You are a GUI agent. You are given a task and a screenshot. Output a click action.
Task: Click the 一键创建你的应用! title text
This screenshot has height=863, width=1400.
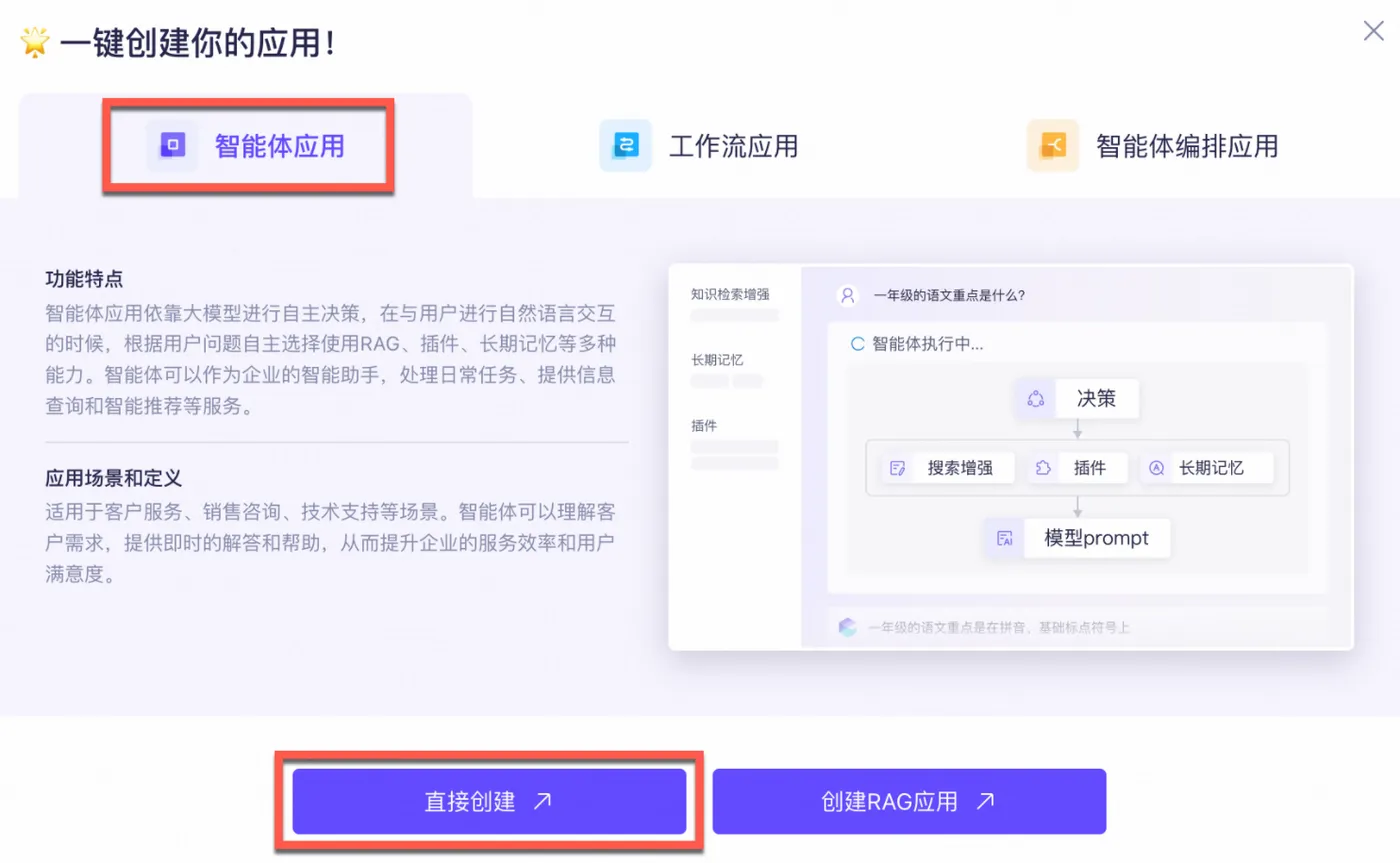[196, 44]
